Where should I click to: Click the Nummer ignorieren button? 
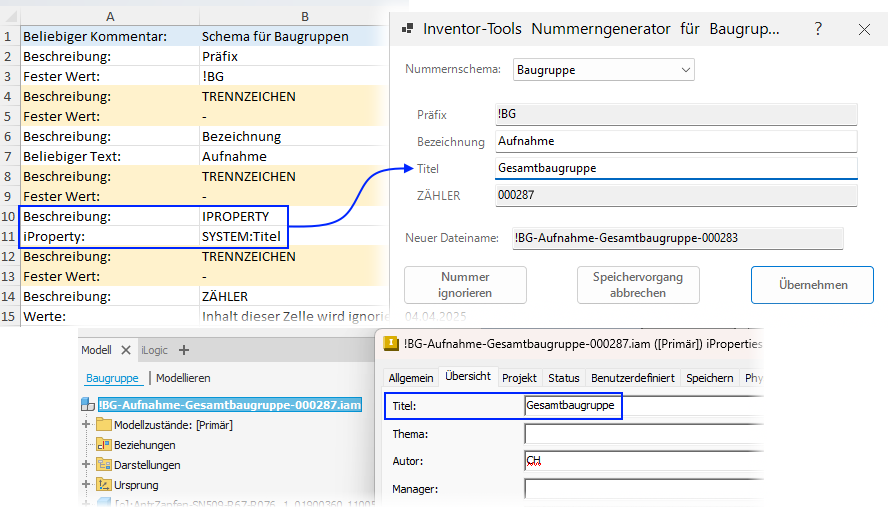point(465,285)
